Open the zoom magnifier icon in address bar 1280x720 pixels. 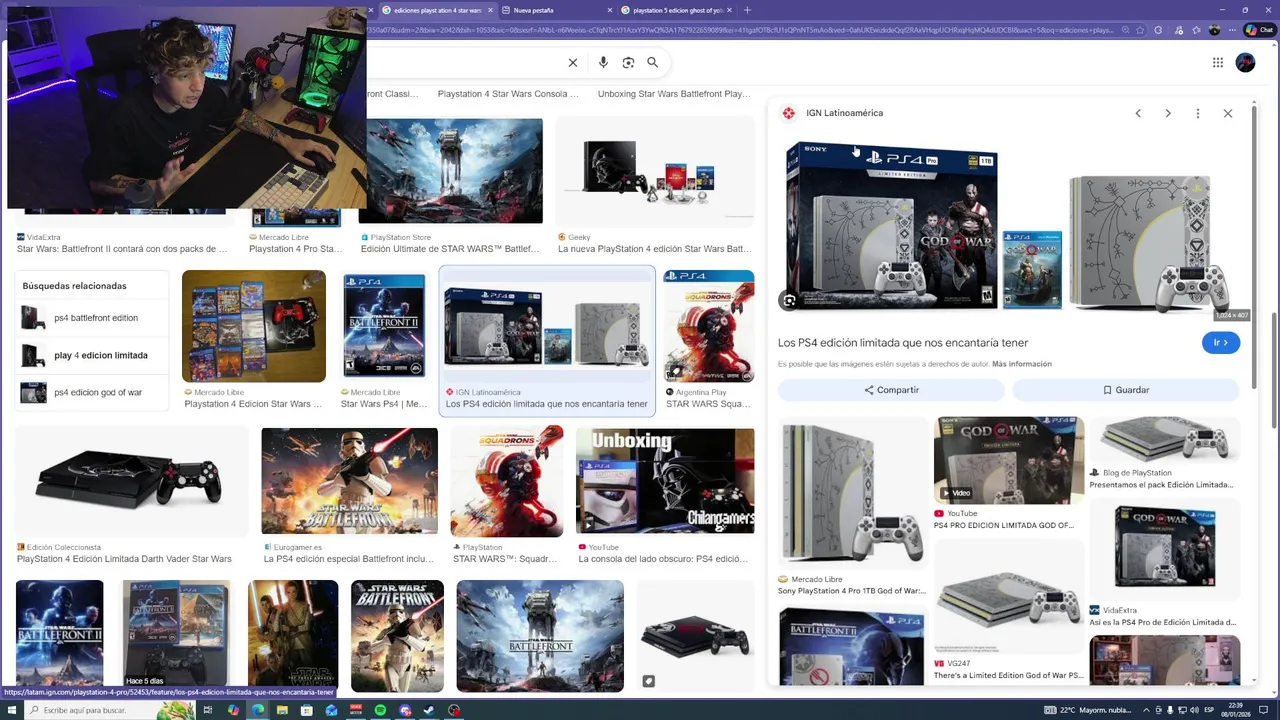(x=1125, y=30)
